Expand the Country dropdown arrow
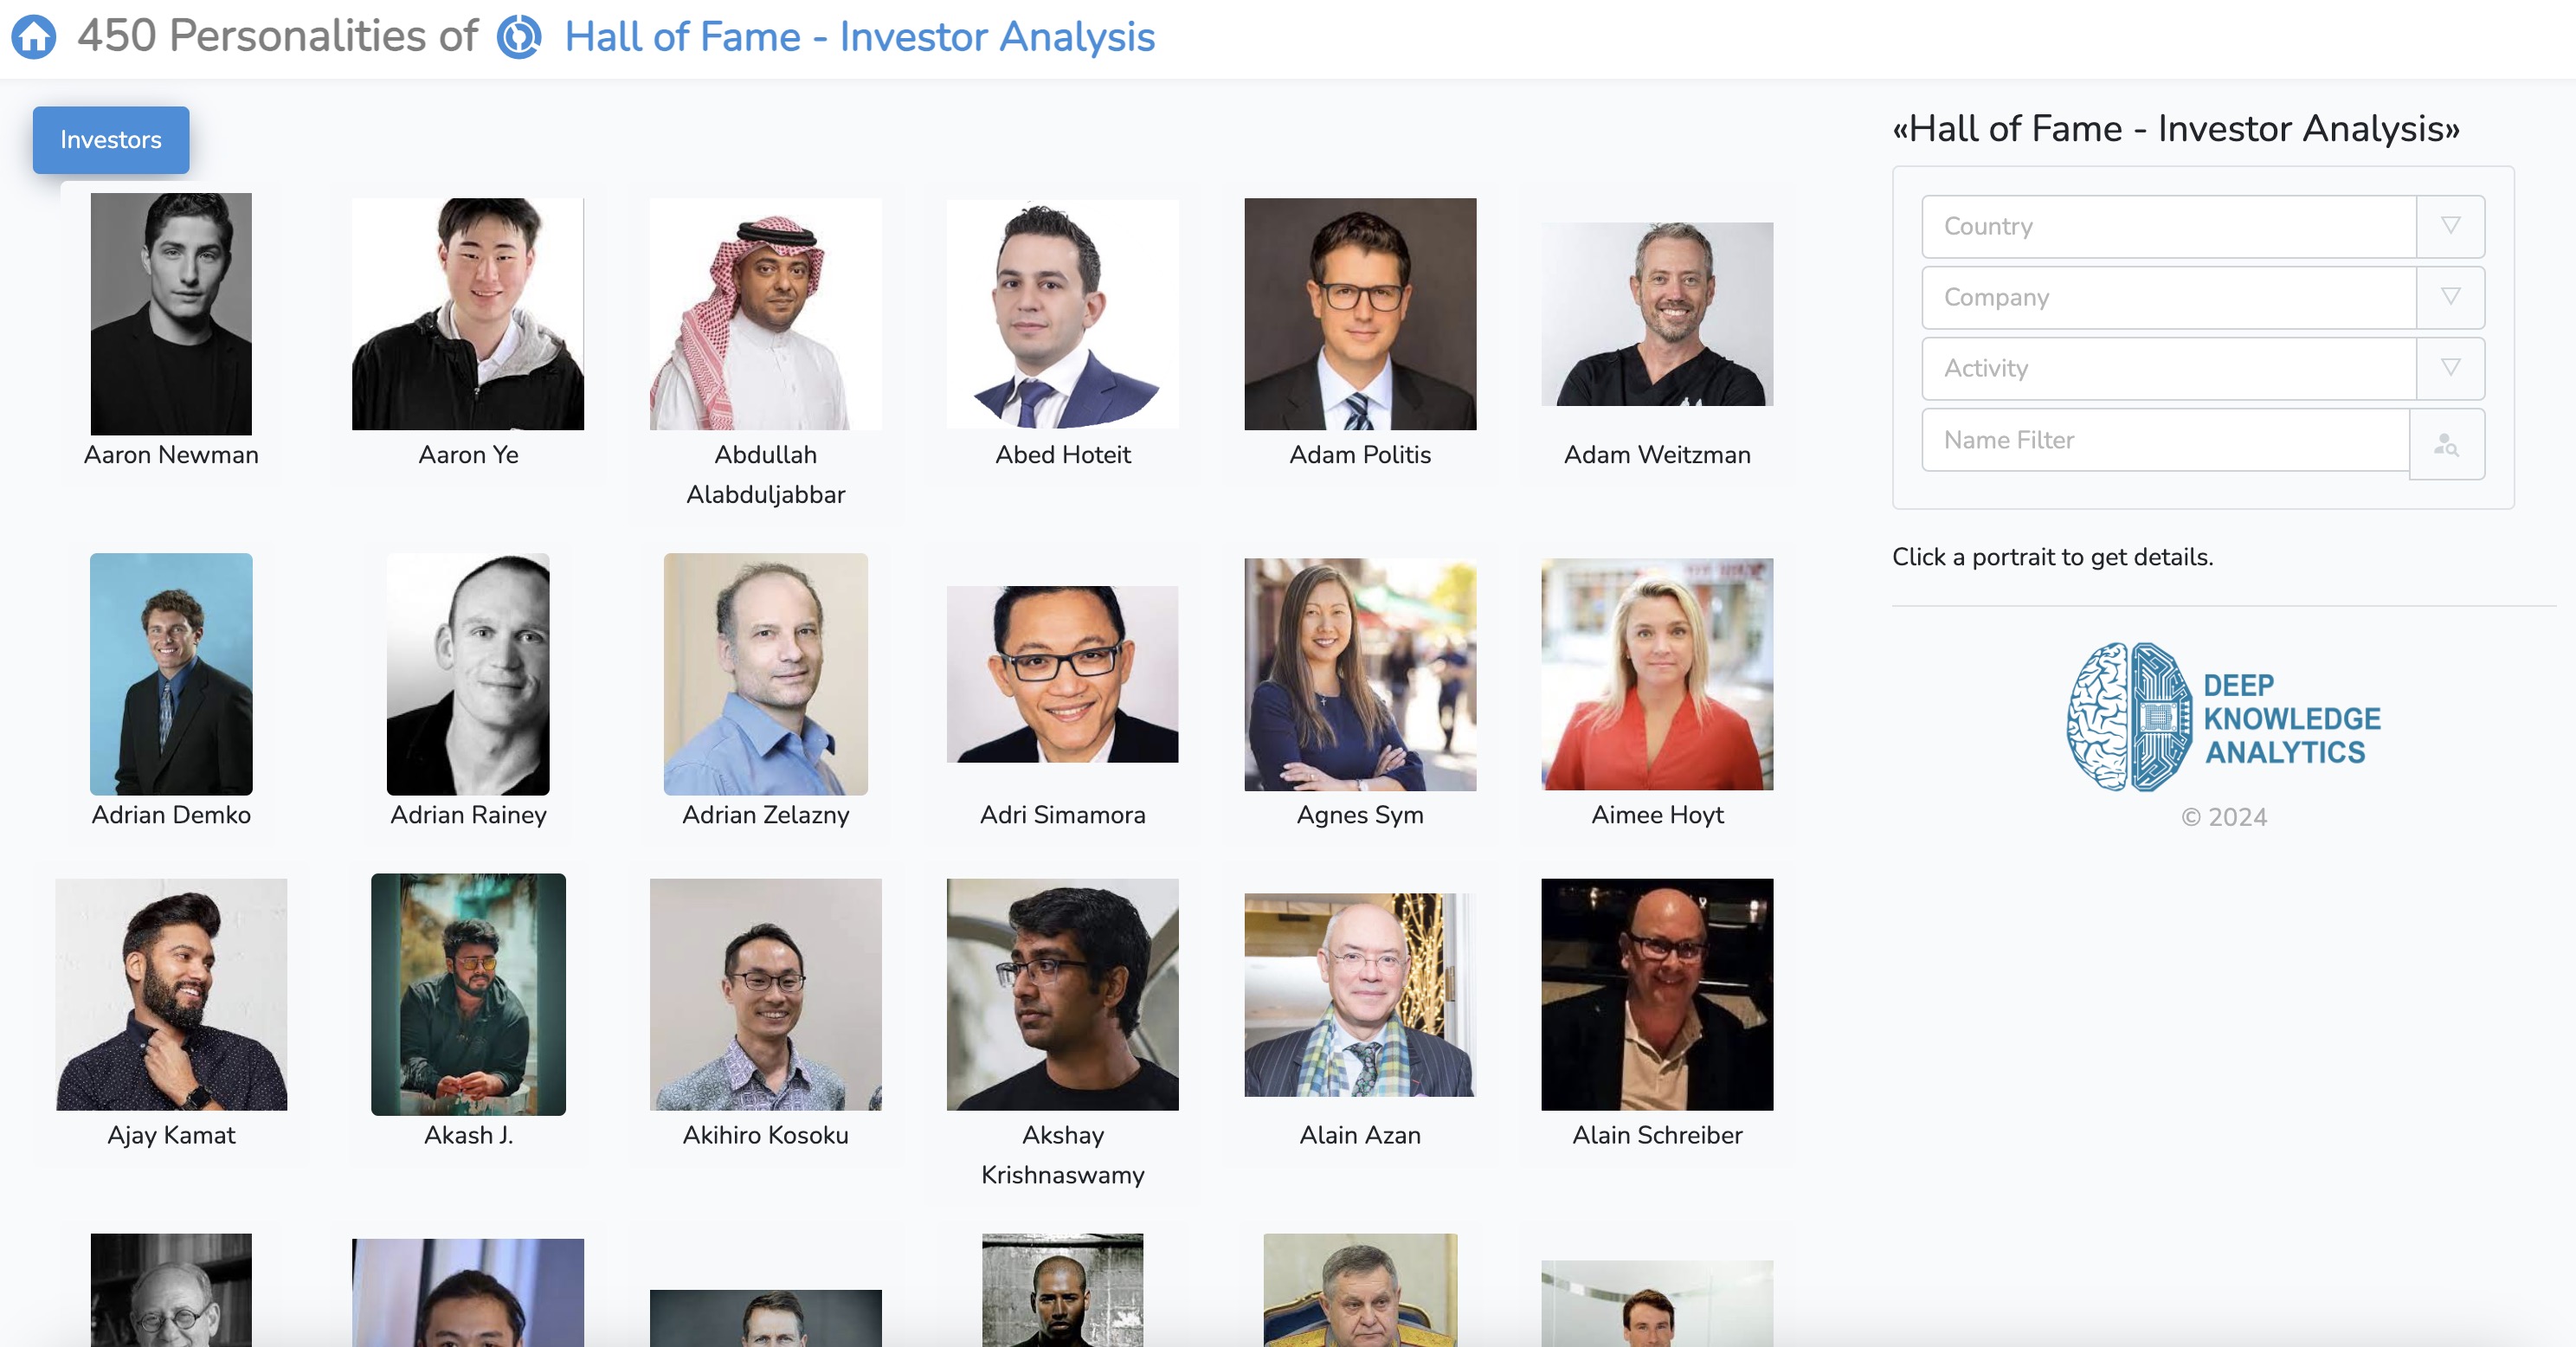2576x1347 pixels. (2450, 226)
